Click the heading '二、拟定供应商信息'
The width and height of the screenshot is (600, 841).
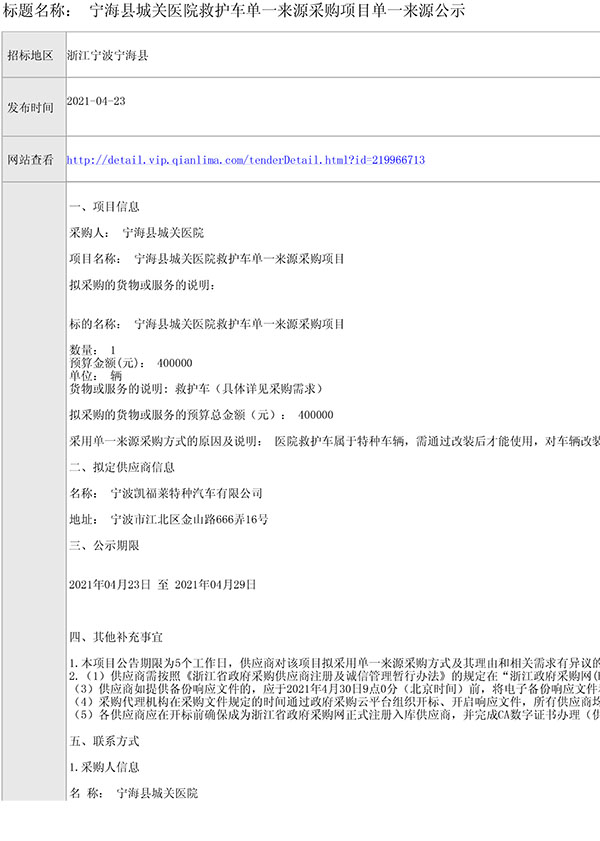point(122,467)
